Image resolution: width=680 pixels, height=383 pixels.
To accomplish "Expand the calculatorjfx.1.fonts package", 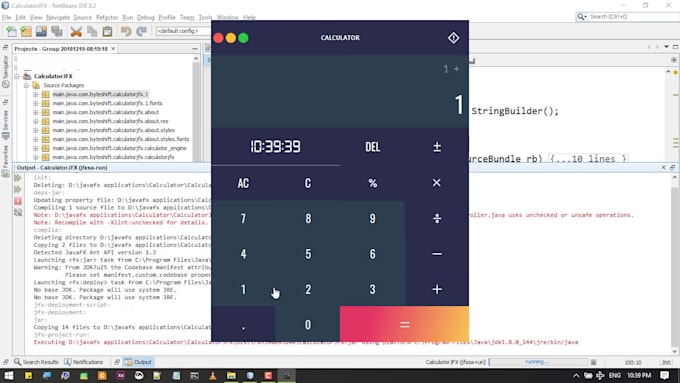I will (36, 103).
